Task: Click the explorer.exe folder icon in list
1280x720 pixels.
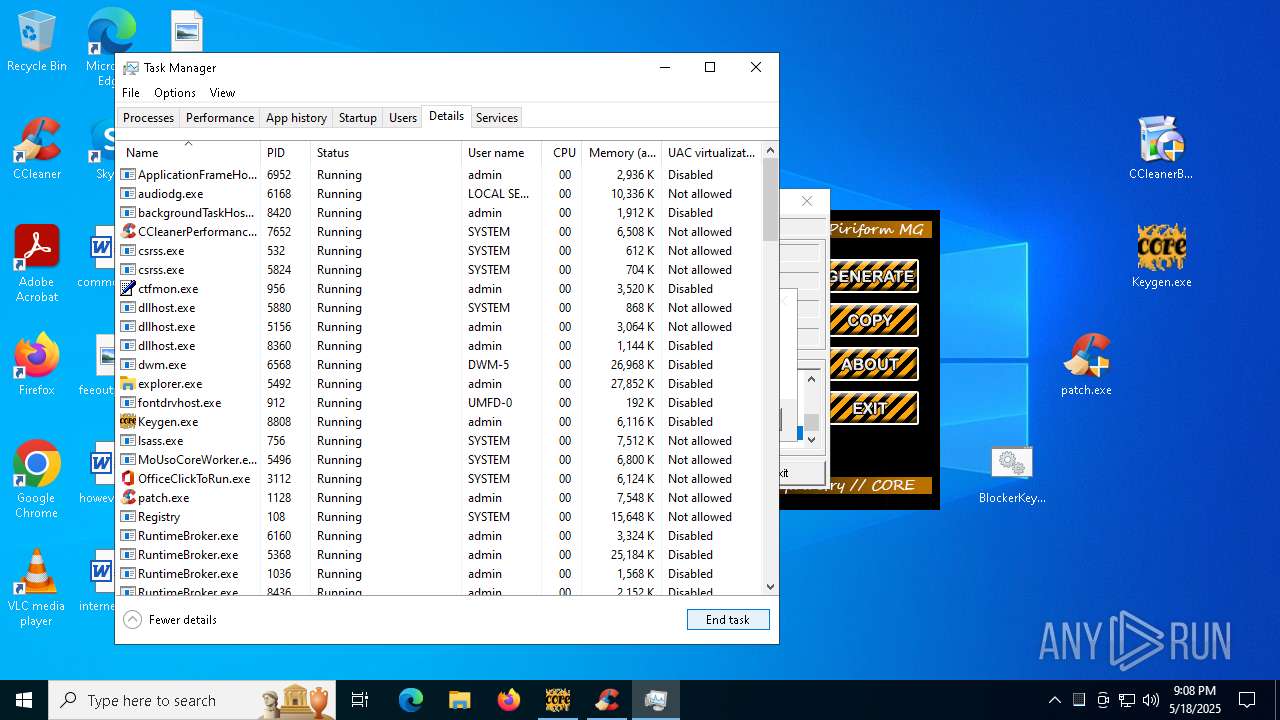Action: 128,384
